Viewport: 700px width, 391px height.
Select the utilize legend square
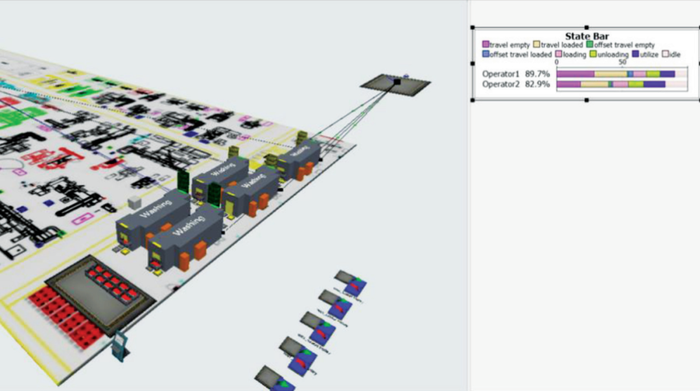coord(636,54)
